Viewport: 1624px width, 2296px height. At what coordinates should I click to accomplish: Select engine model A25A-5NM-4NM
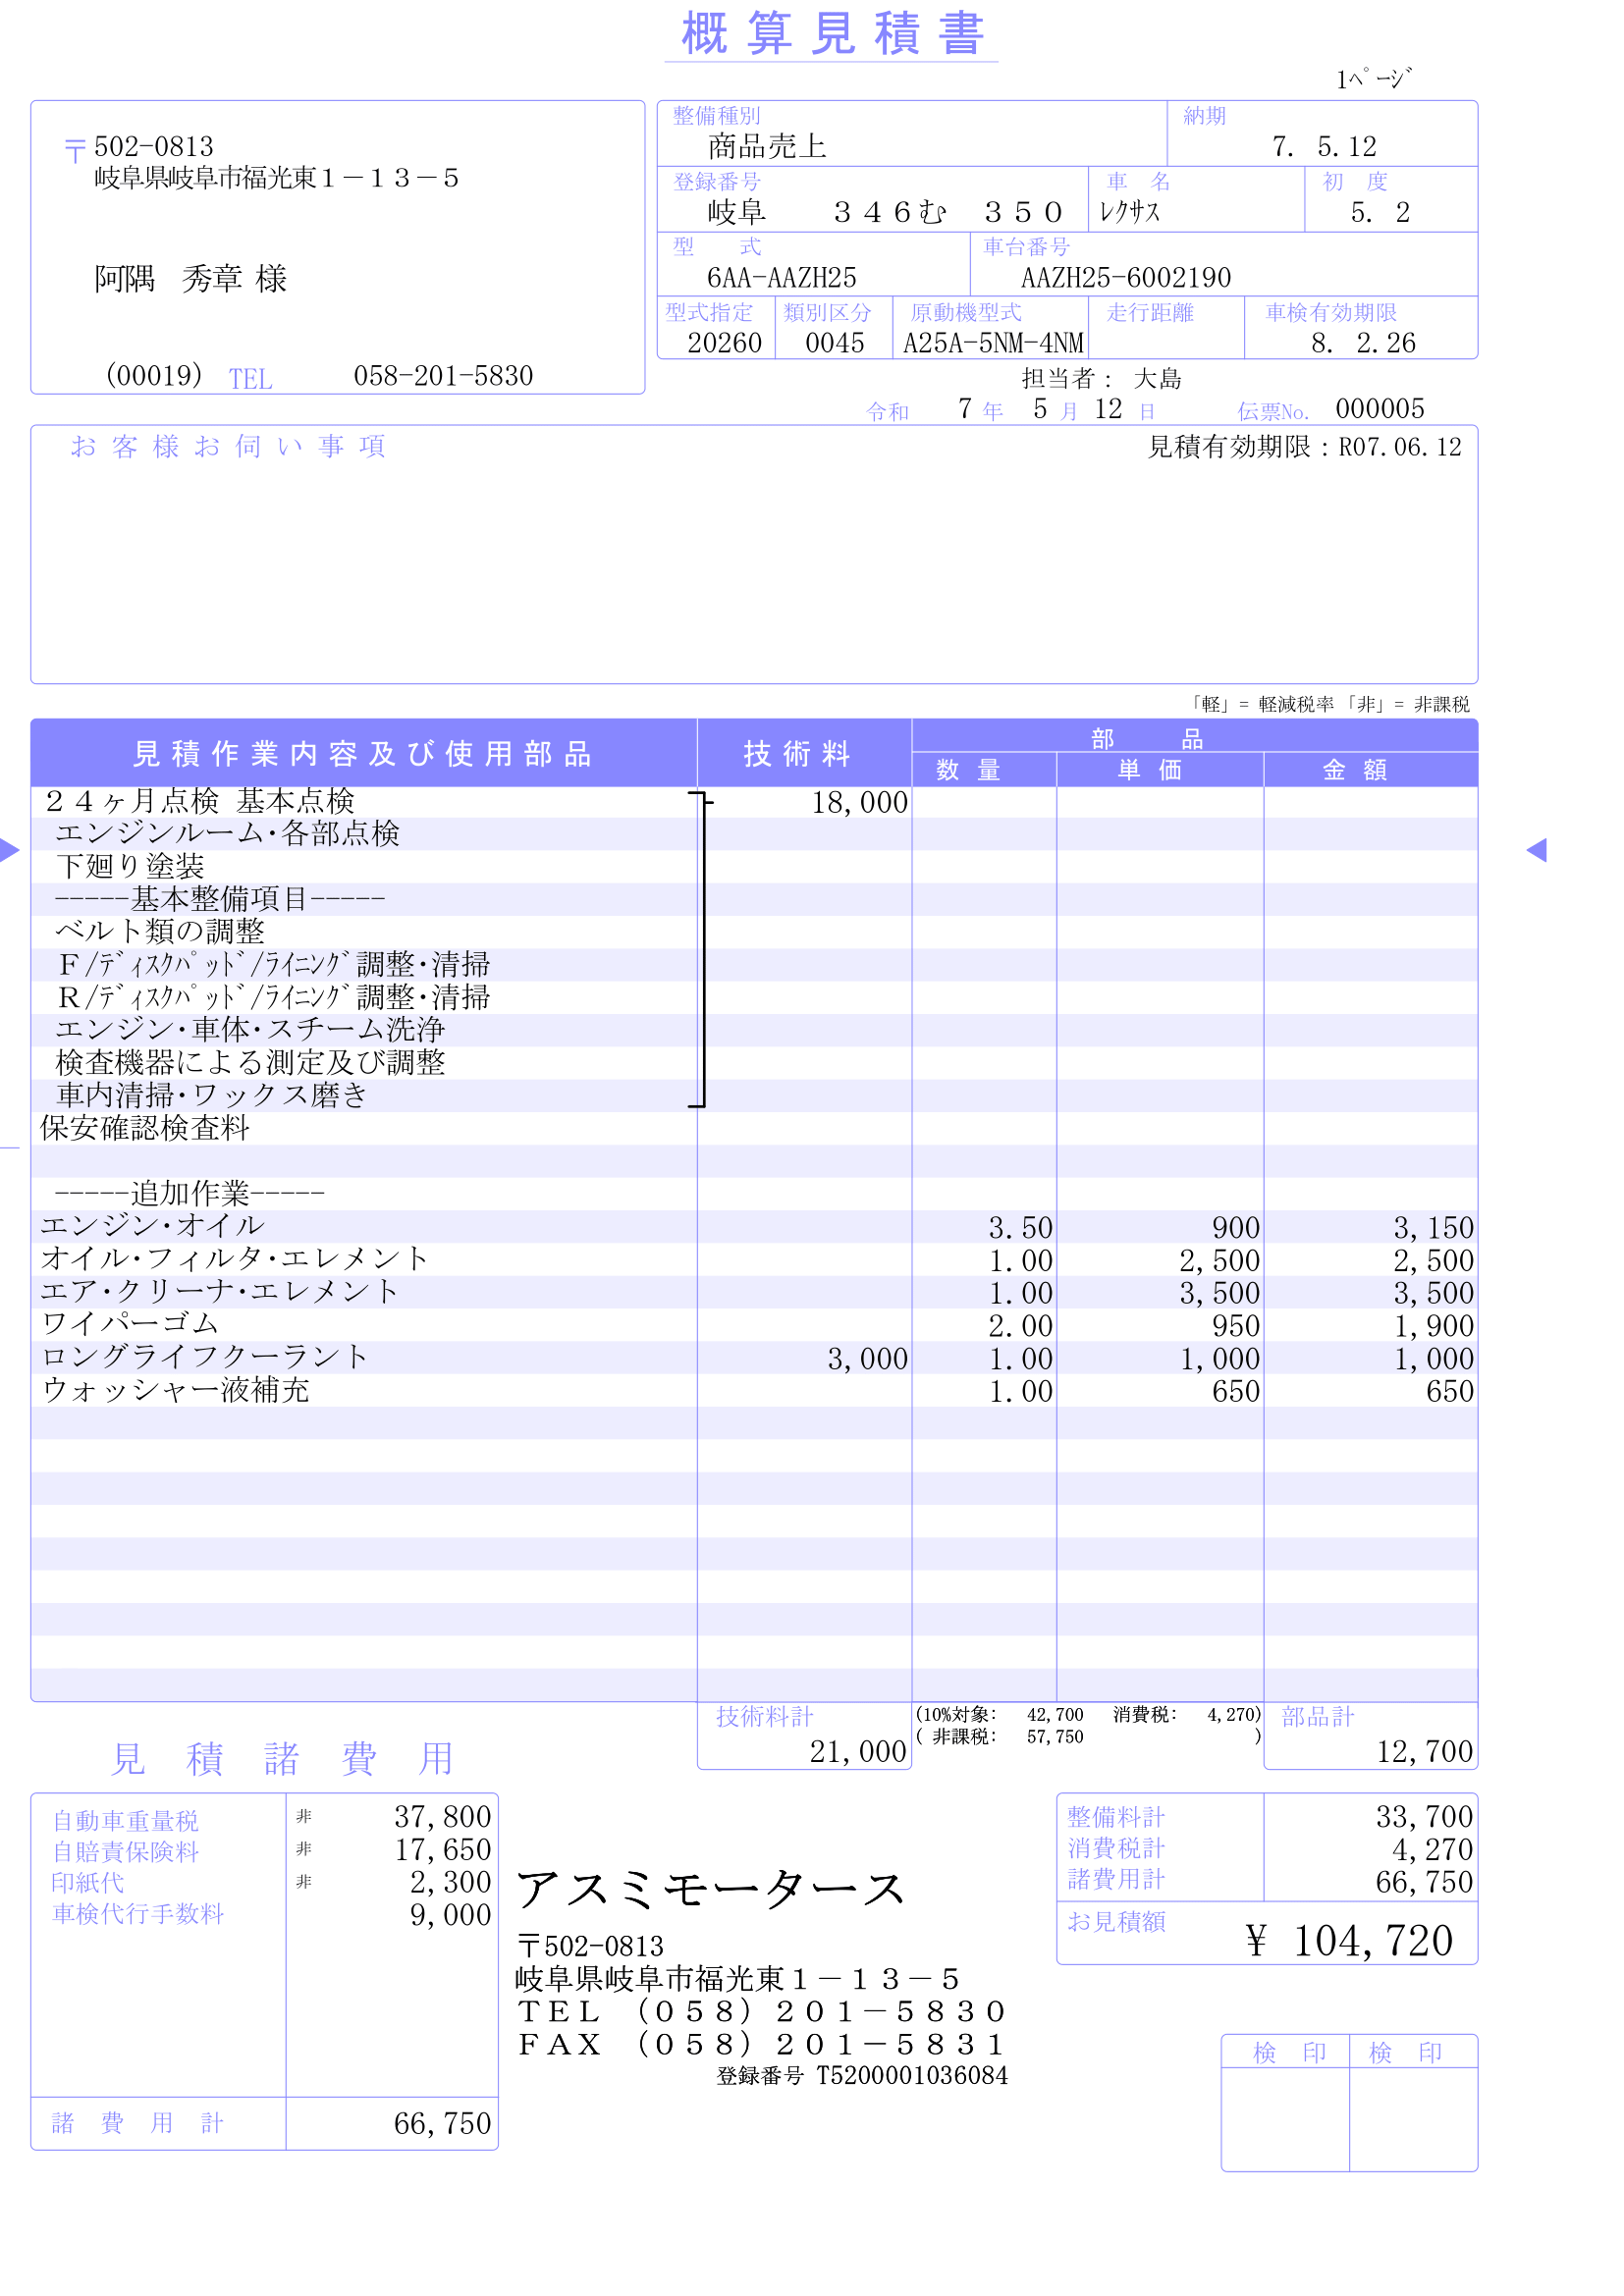point(992,343)
